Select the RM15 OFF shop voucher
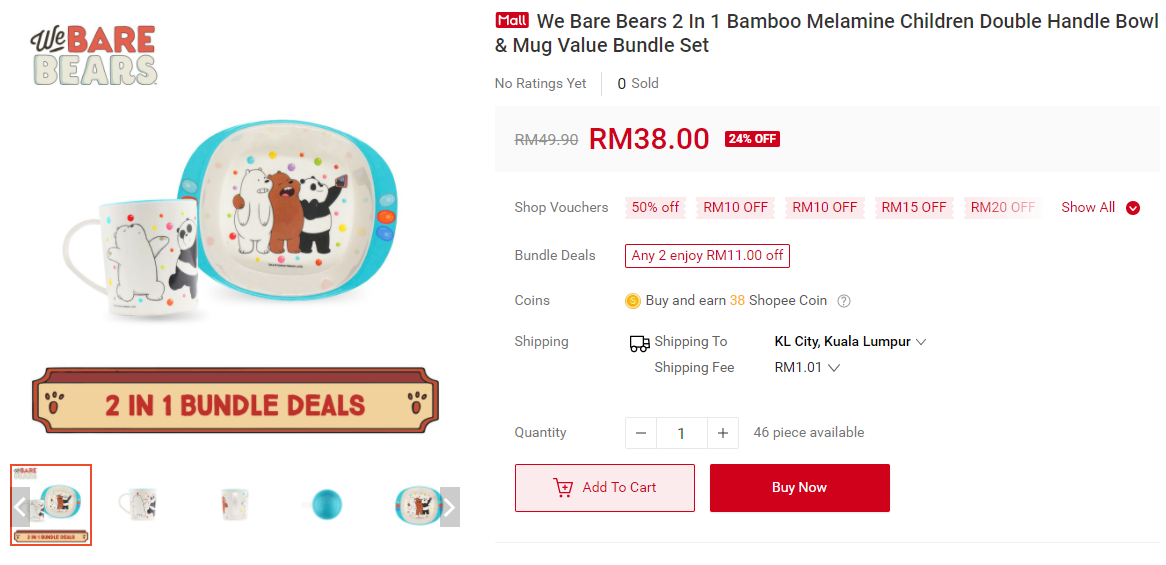Viewport: 1166px width, 565px height. (x=913, y=208)
